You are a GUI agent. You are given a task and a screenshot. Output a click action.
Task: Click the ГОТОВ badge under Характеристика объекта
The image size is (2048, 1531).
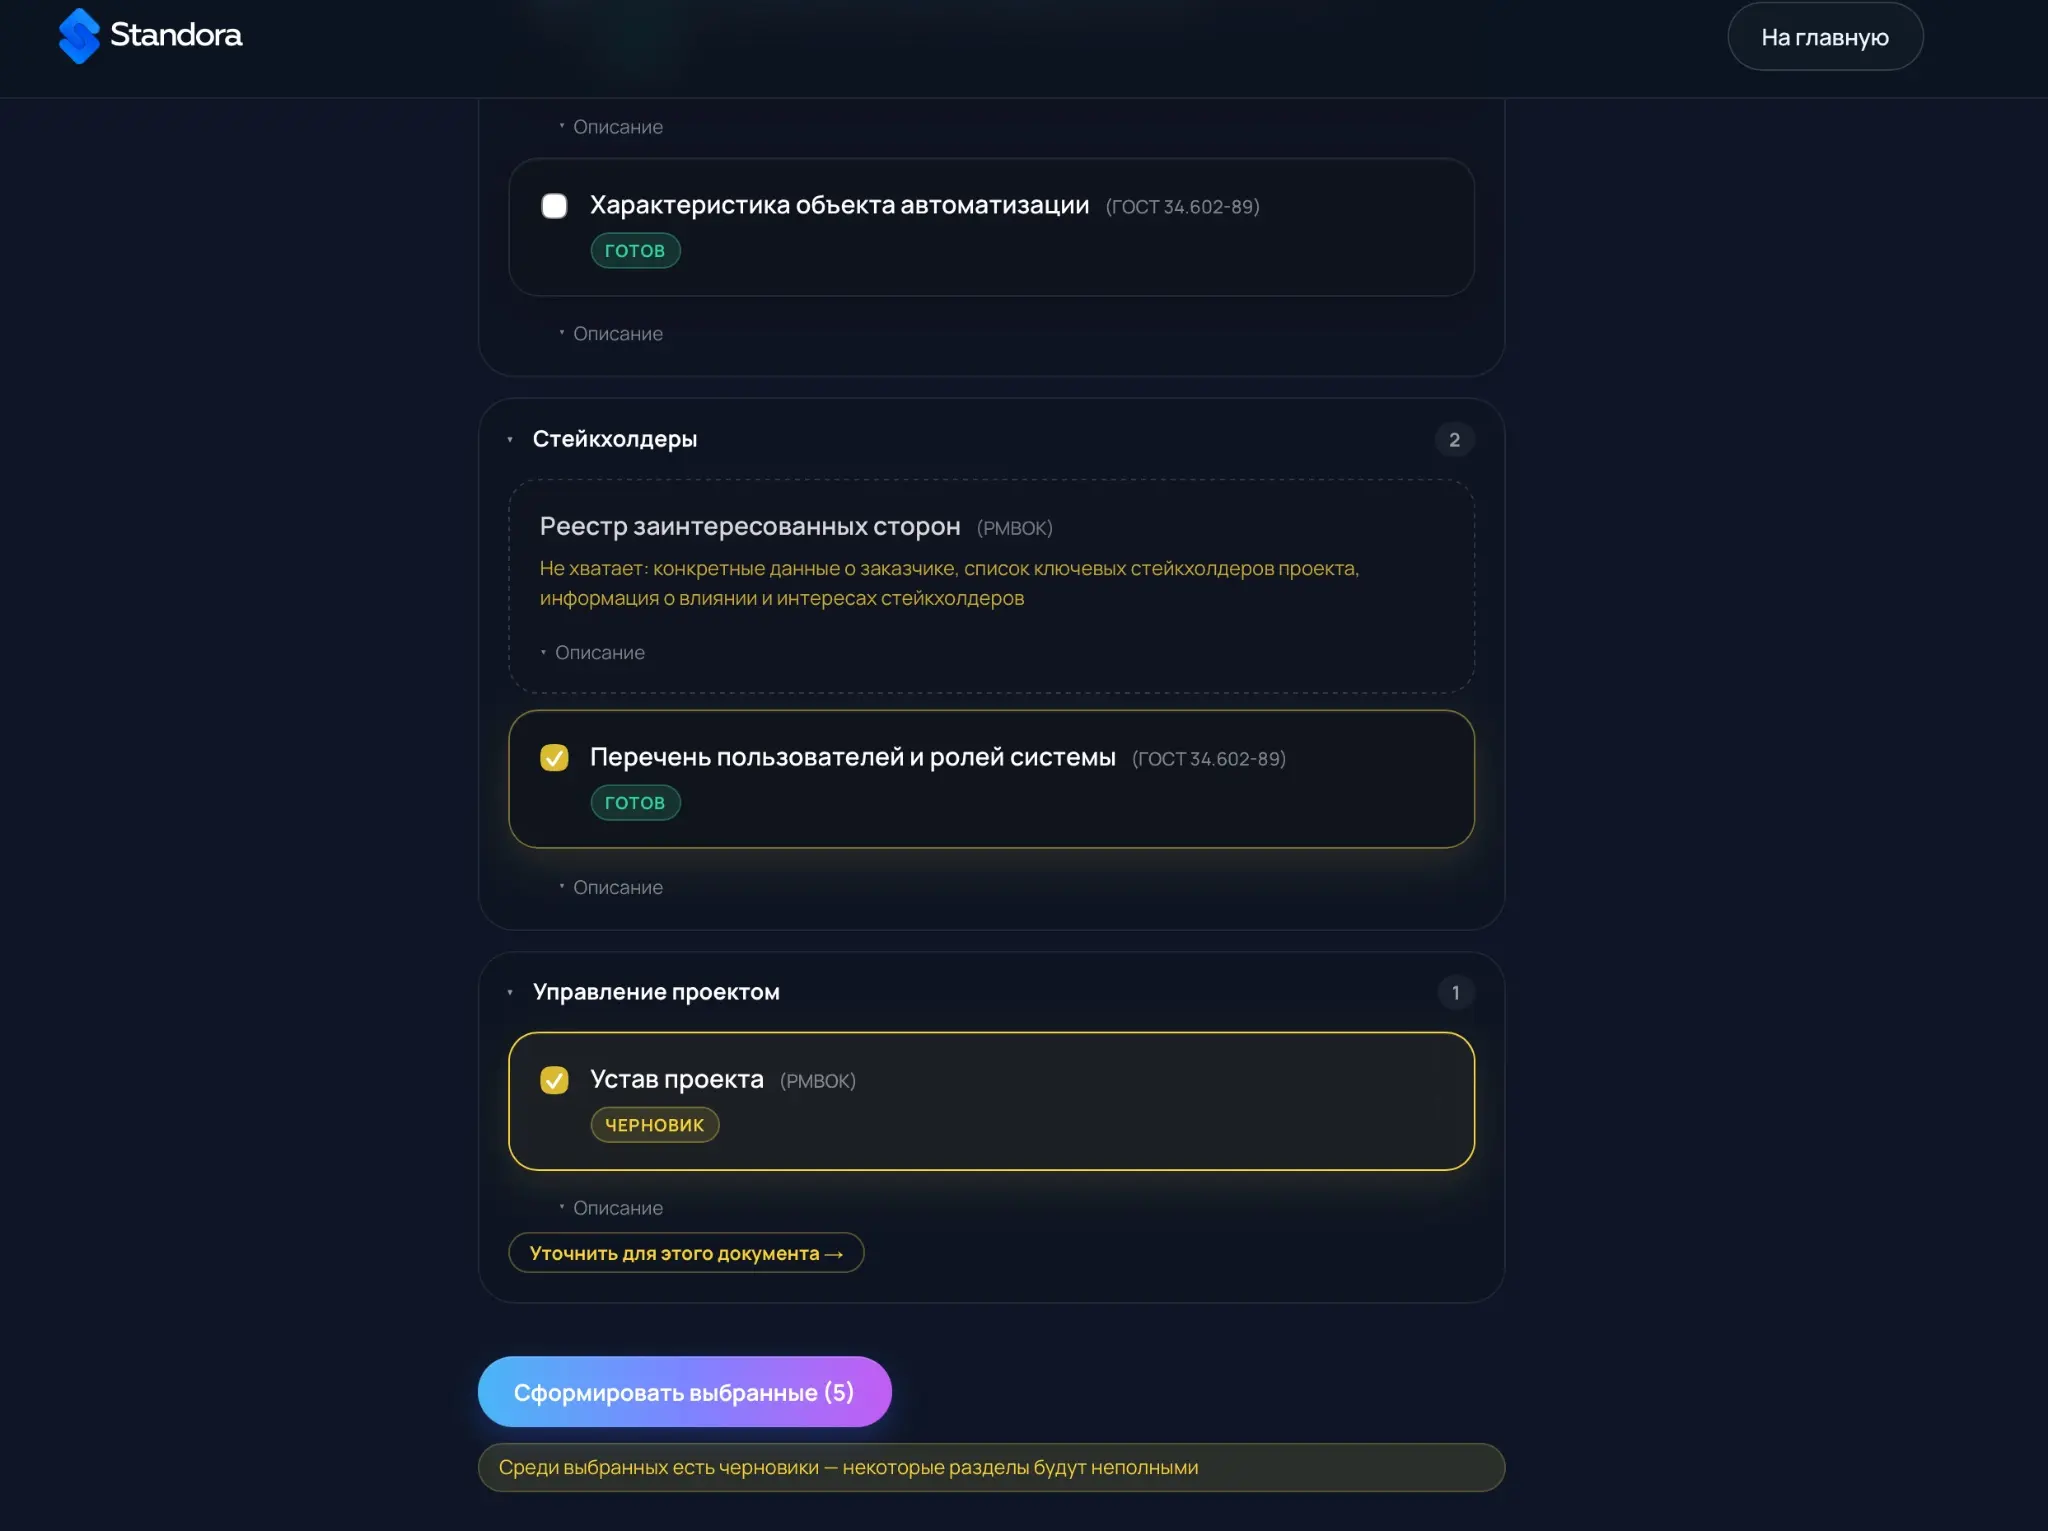click(x=635, y=251)
